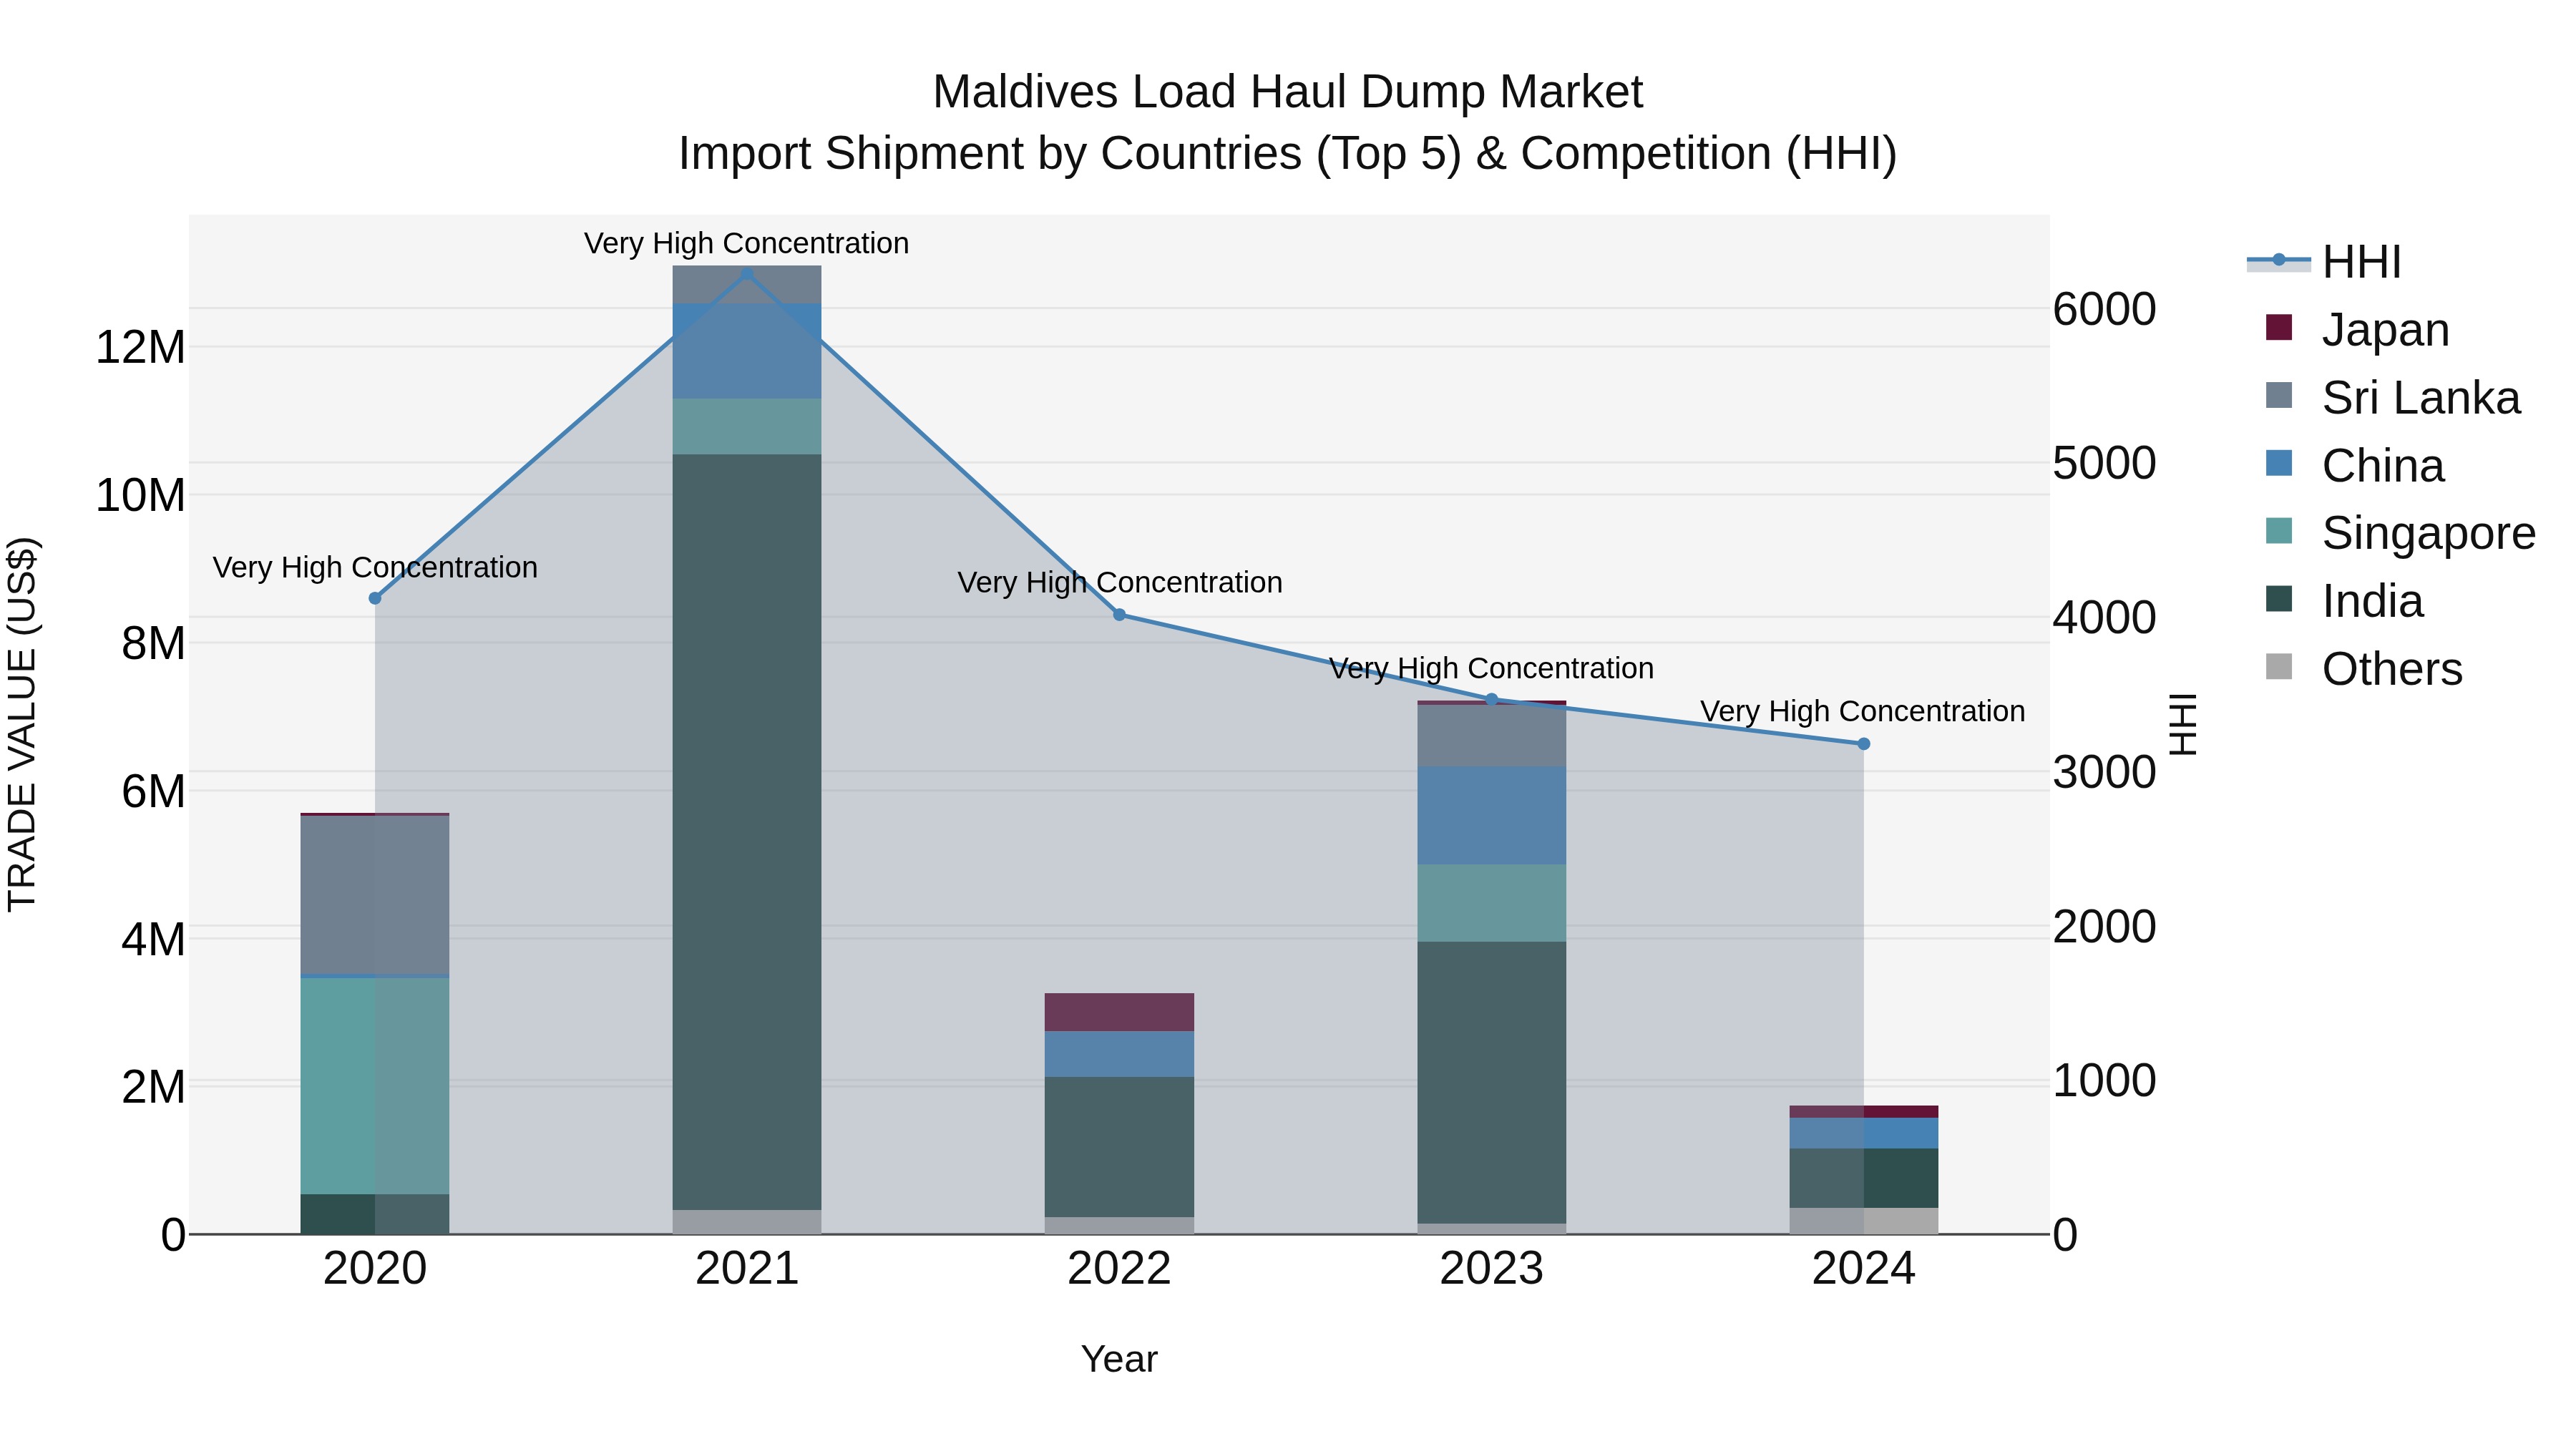Click the India segment of the 2023 bar
This screenshot has width=2576, height=1449.
coord(1492,1082)
